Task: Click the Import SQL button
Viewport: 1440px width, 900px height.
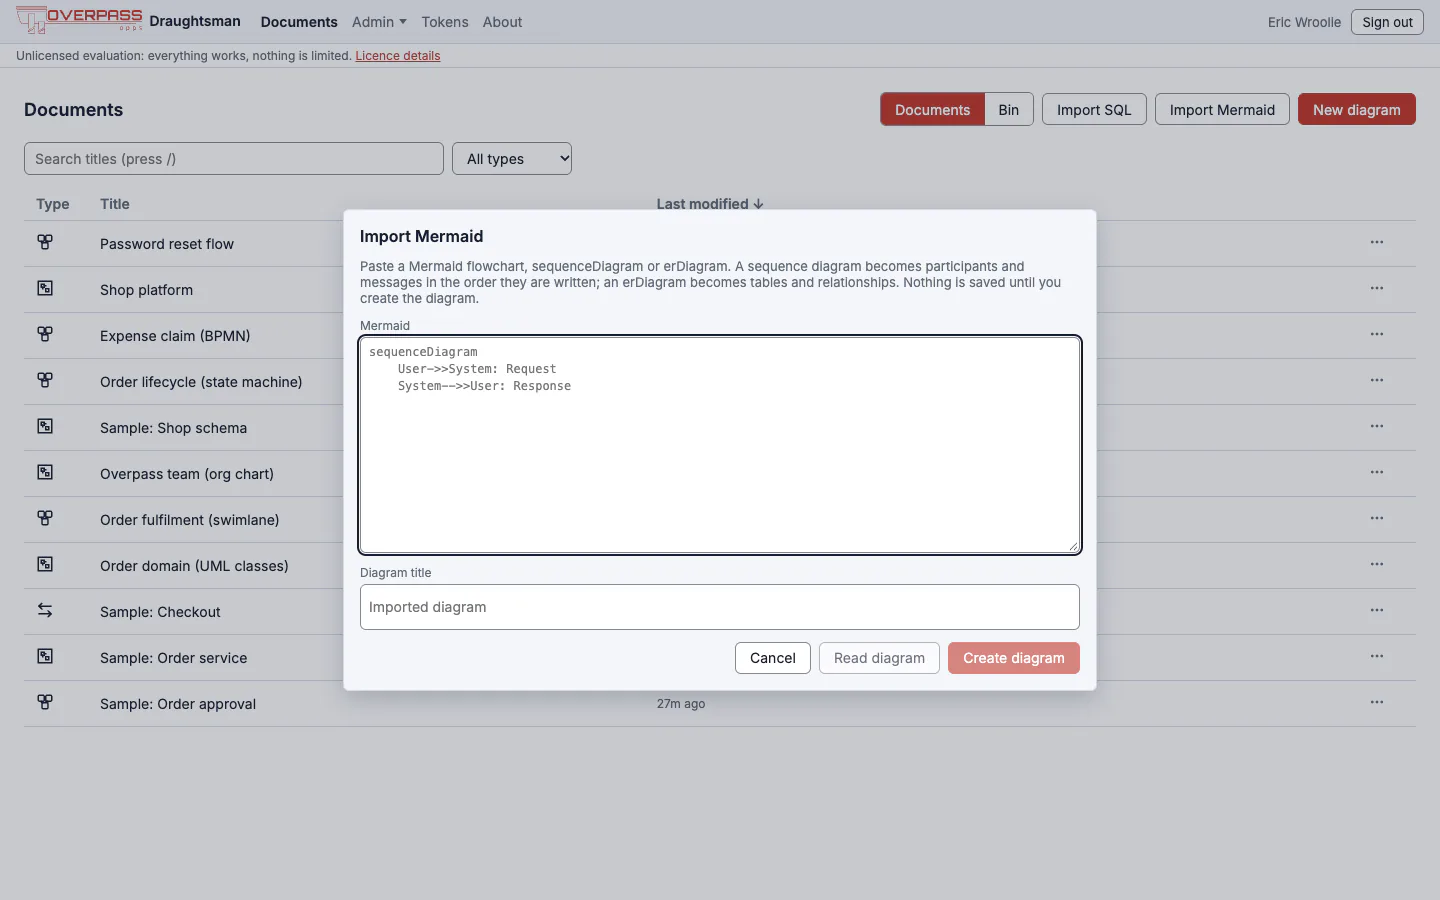Action: tap(1094, 110)
